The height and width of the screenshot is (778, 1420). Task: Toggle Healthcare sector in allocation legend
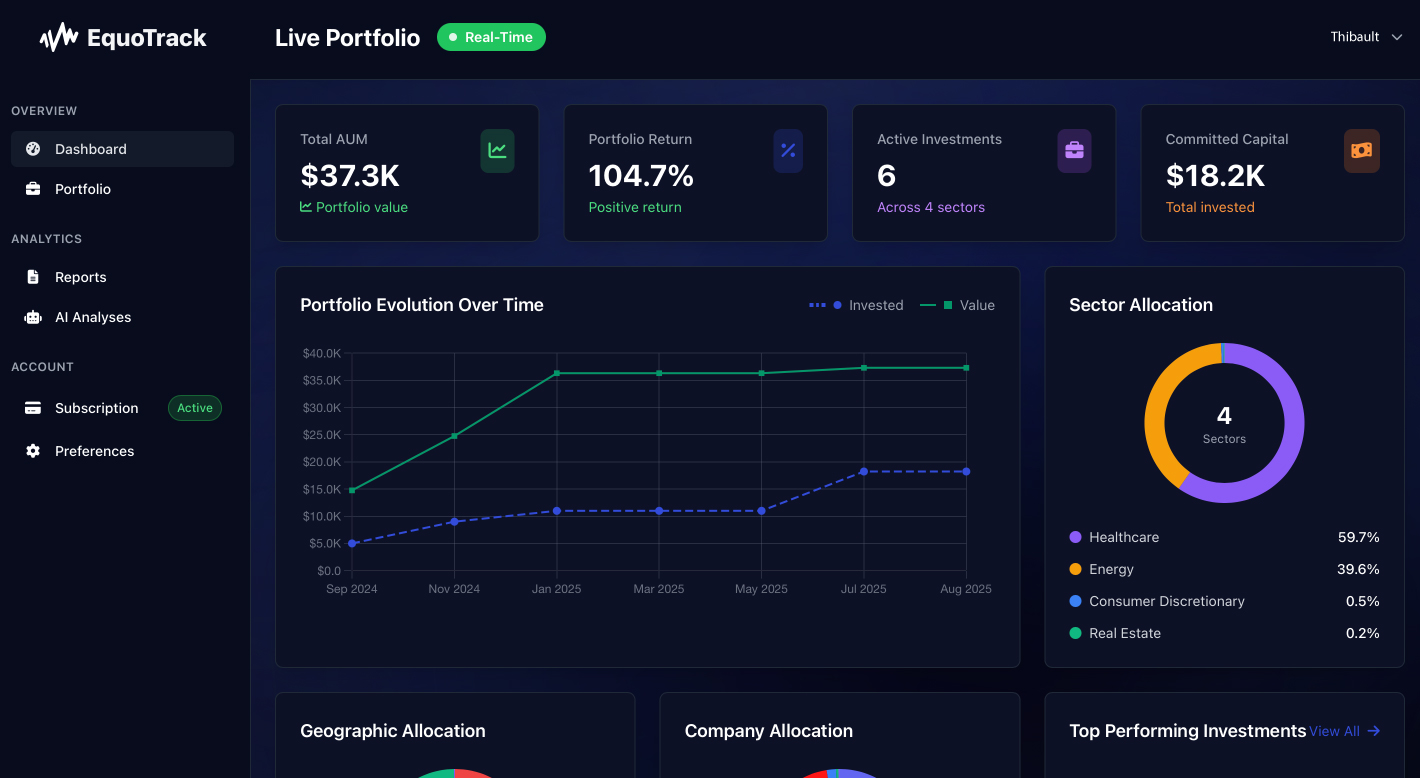point(1123,537)
